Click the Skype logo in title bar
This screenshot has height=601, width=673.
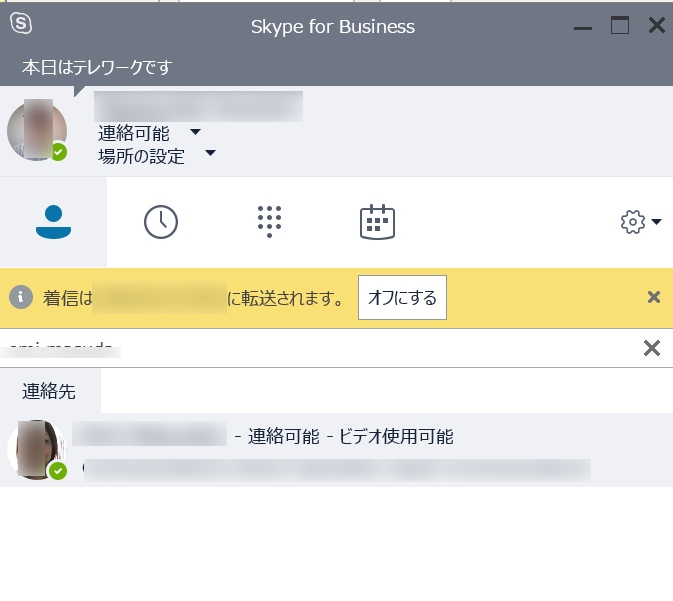click(21, 23)
